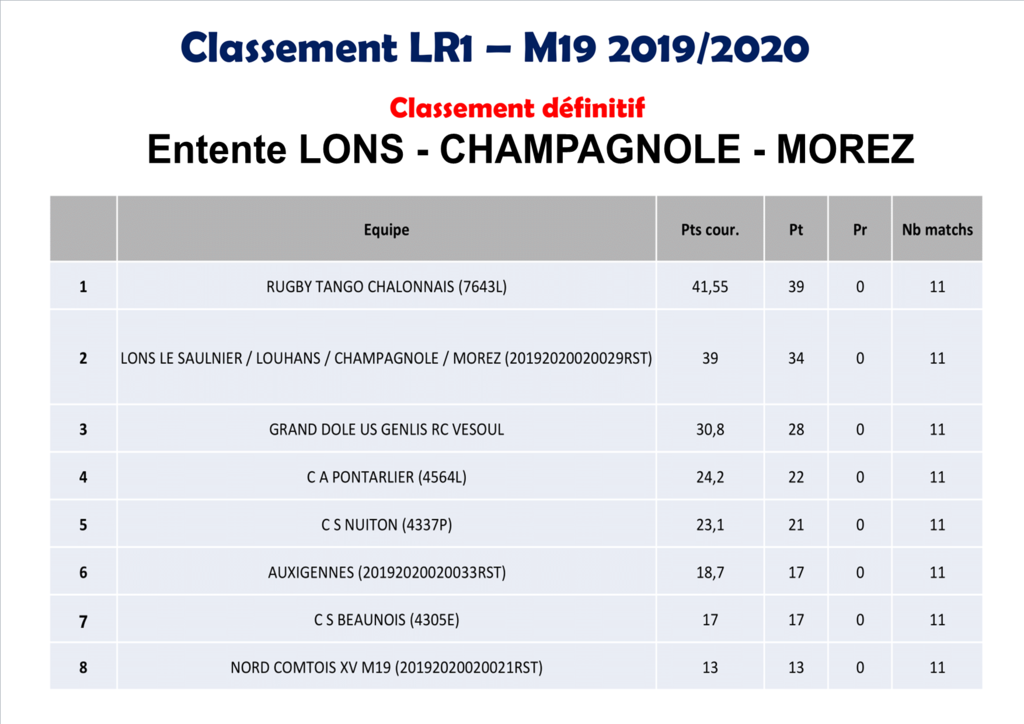Click the 'Nb matchs' column header

click(x=937, y=230)
